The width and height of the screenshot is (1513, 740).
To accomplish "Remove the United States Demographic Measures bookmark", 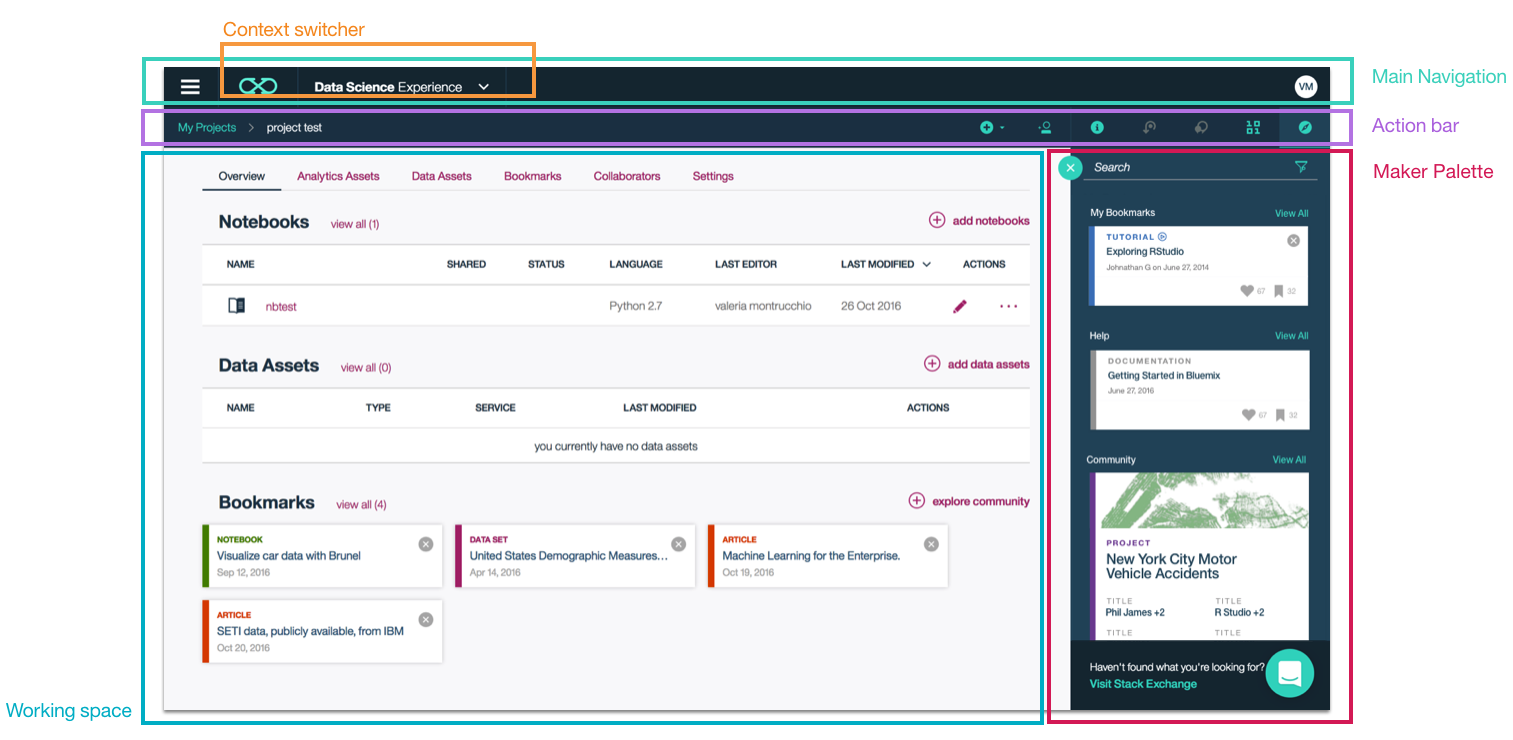I will (679, 544).
